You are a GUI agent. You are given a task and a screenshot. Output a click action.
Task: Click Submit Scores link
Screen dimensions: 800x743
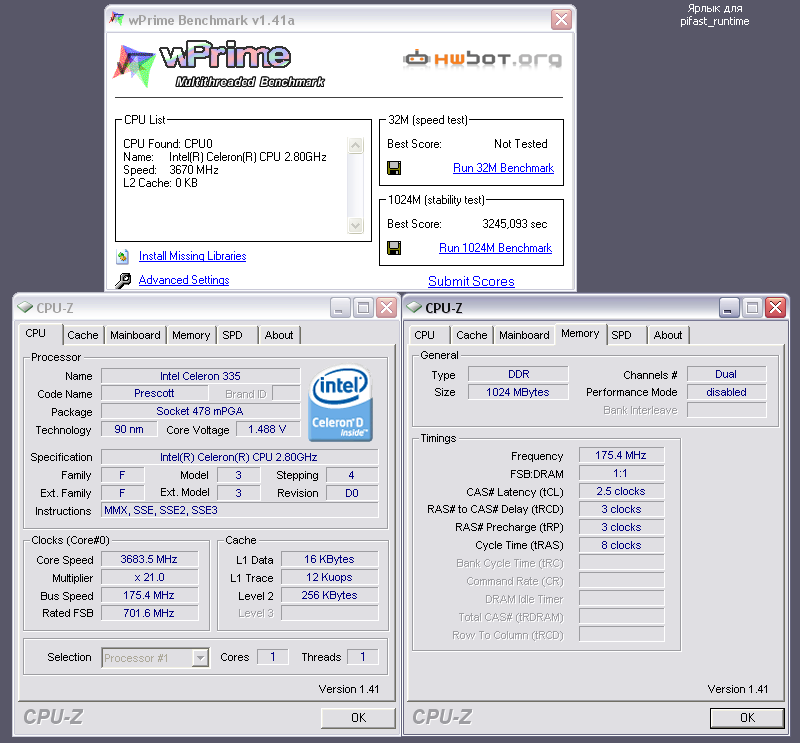(471, 281)
